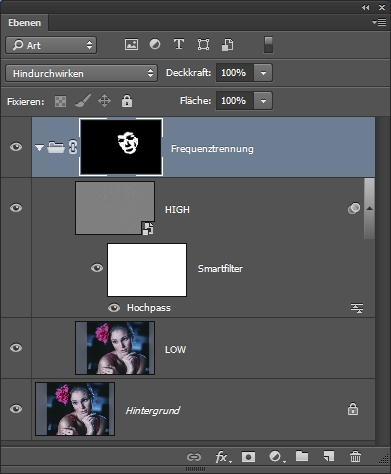This screenshot has height=474, width=391.
Task: Open the fx layer style menu
Action: click(223, 457)
